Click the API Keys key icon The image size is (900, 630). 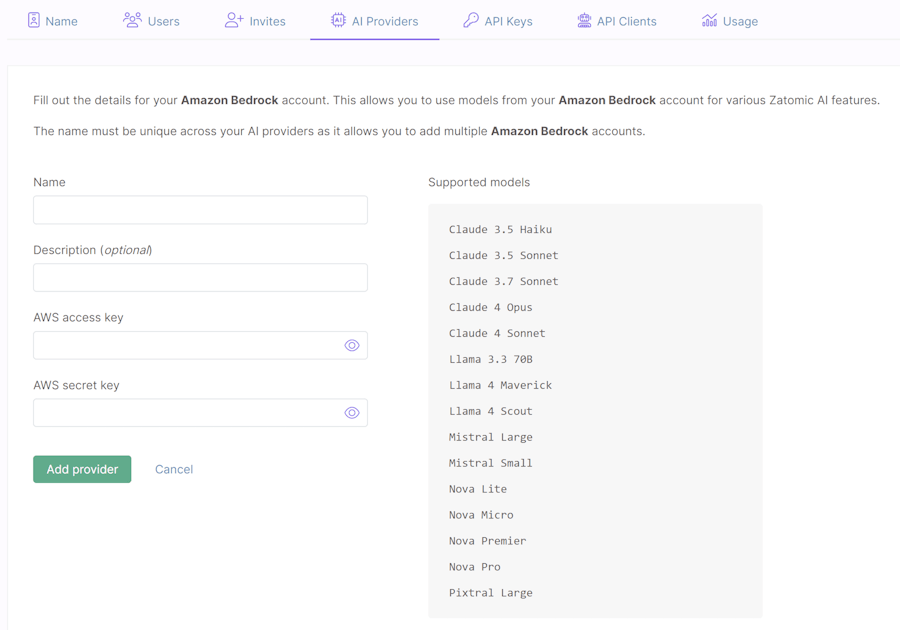tap(471, 20)
